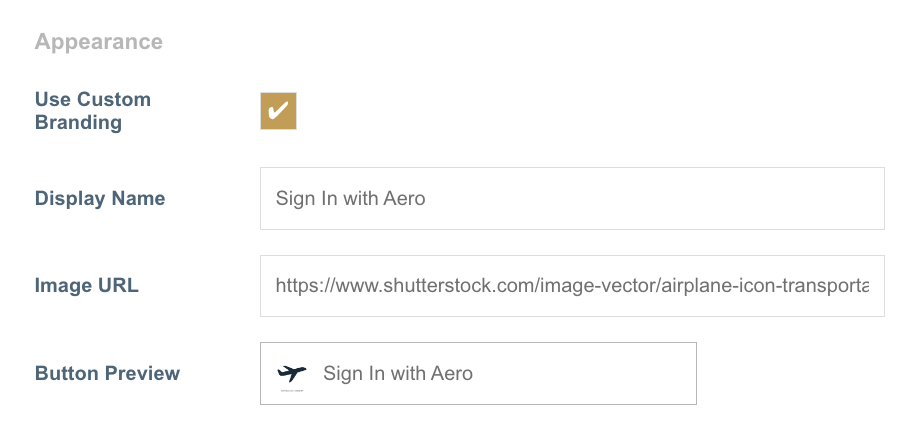The height and width of the screenshot is (433, 904).
Task: Click the Appearance section heading
Action: [98, 42]
